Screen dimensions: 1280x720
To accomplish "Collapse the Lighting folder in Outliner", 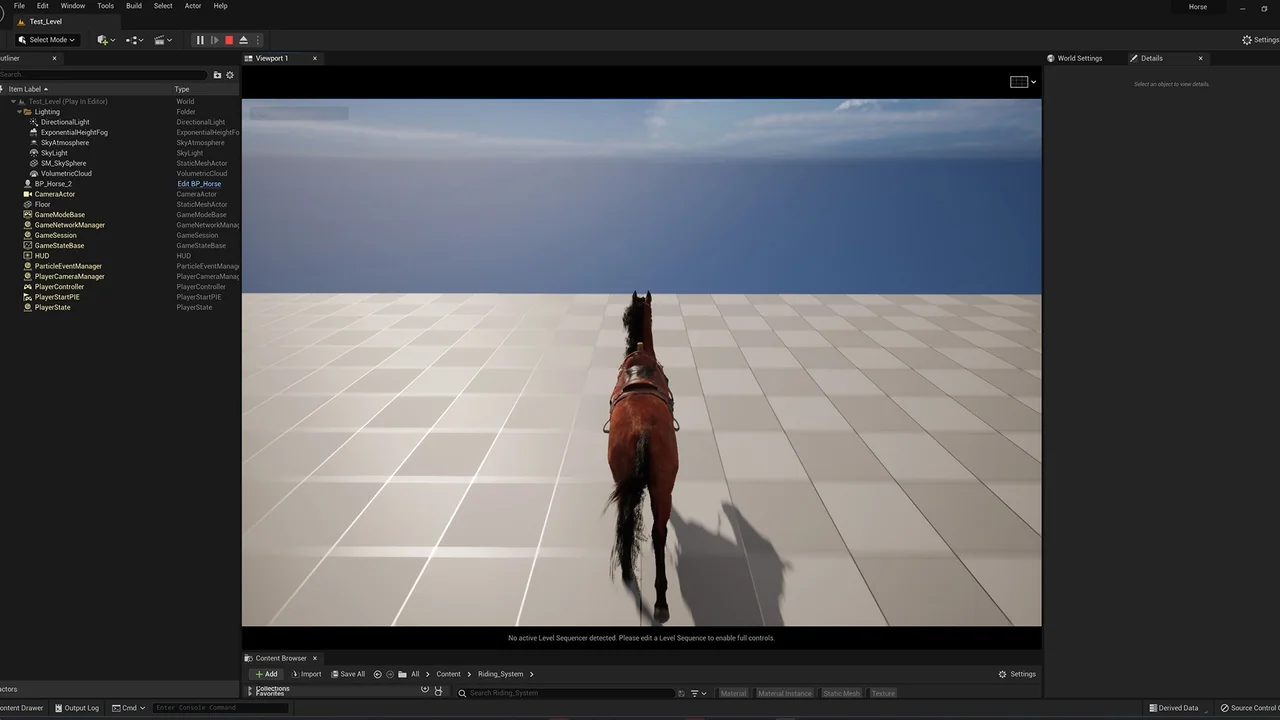I will pos(19,112).
